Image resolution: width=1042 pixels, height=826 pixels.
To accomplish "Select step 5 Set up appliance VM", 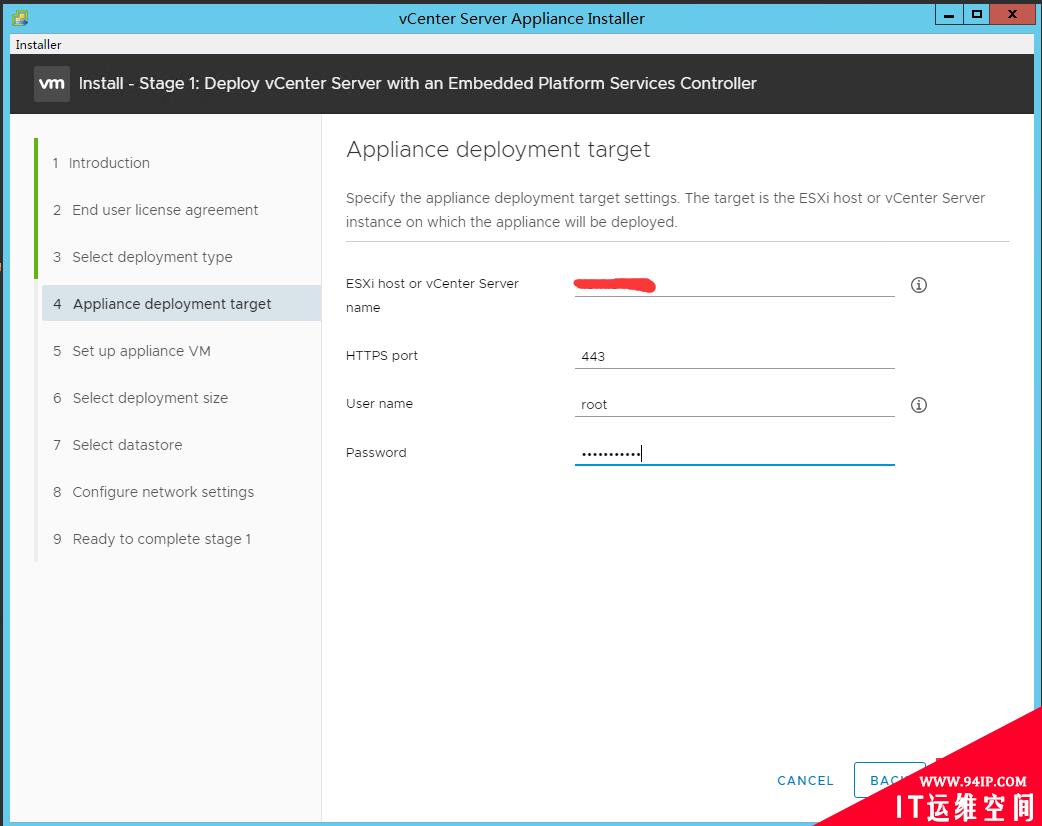I will (x=132, y=351).
